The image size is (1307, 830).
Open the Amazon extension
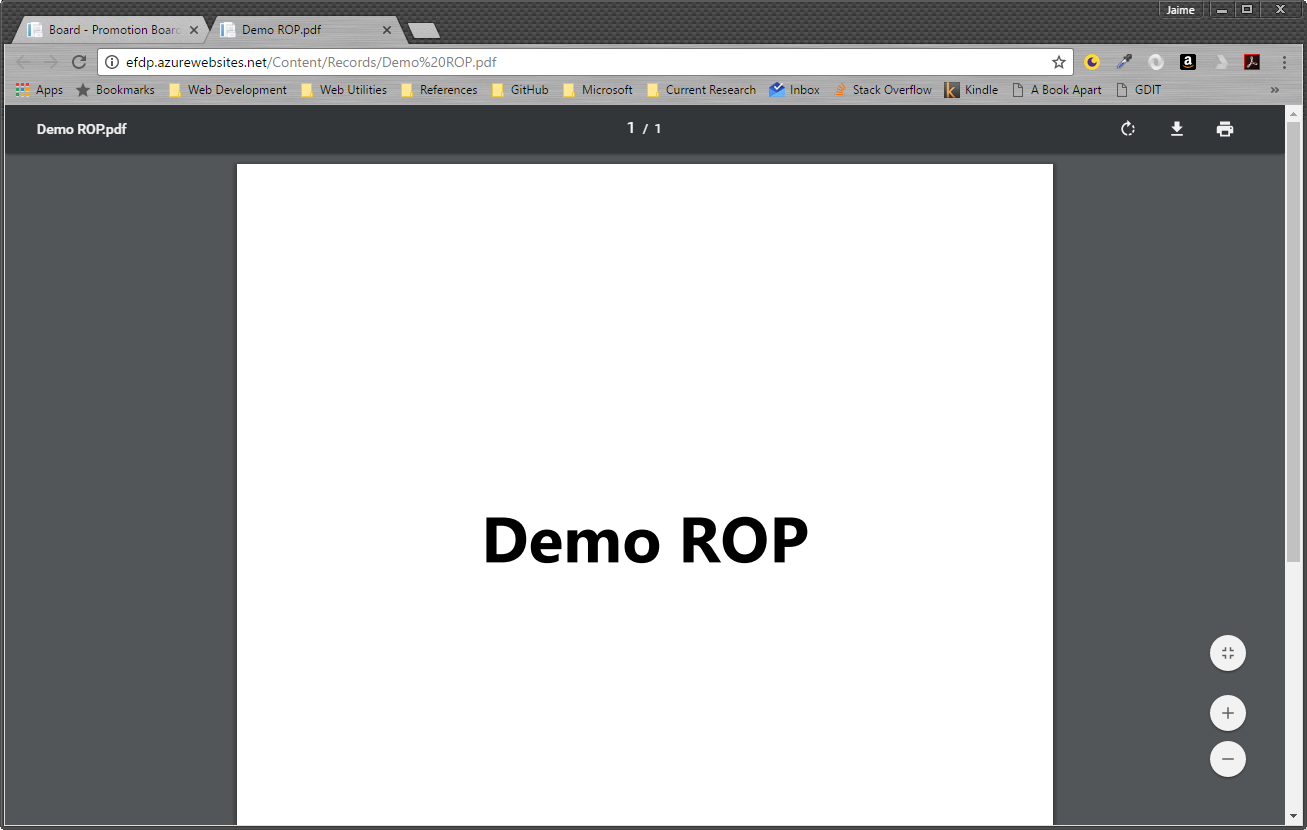tap(1188, 62)
